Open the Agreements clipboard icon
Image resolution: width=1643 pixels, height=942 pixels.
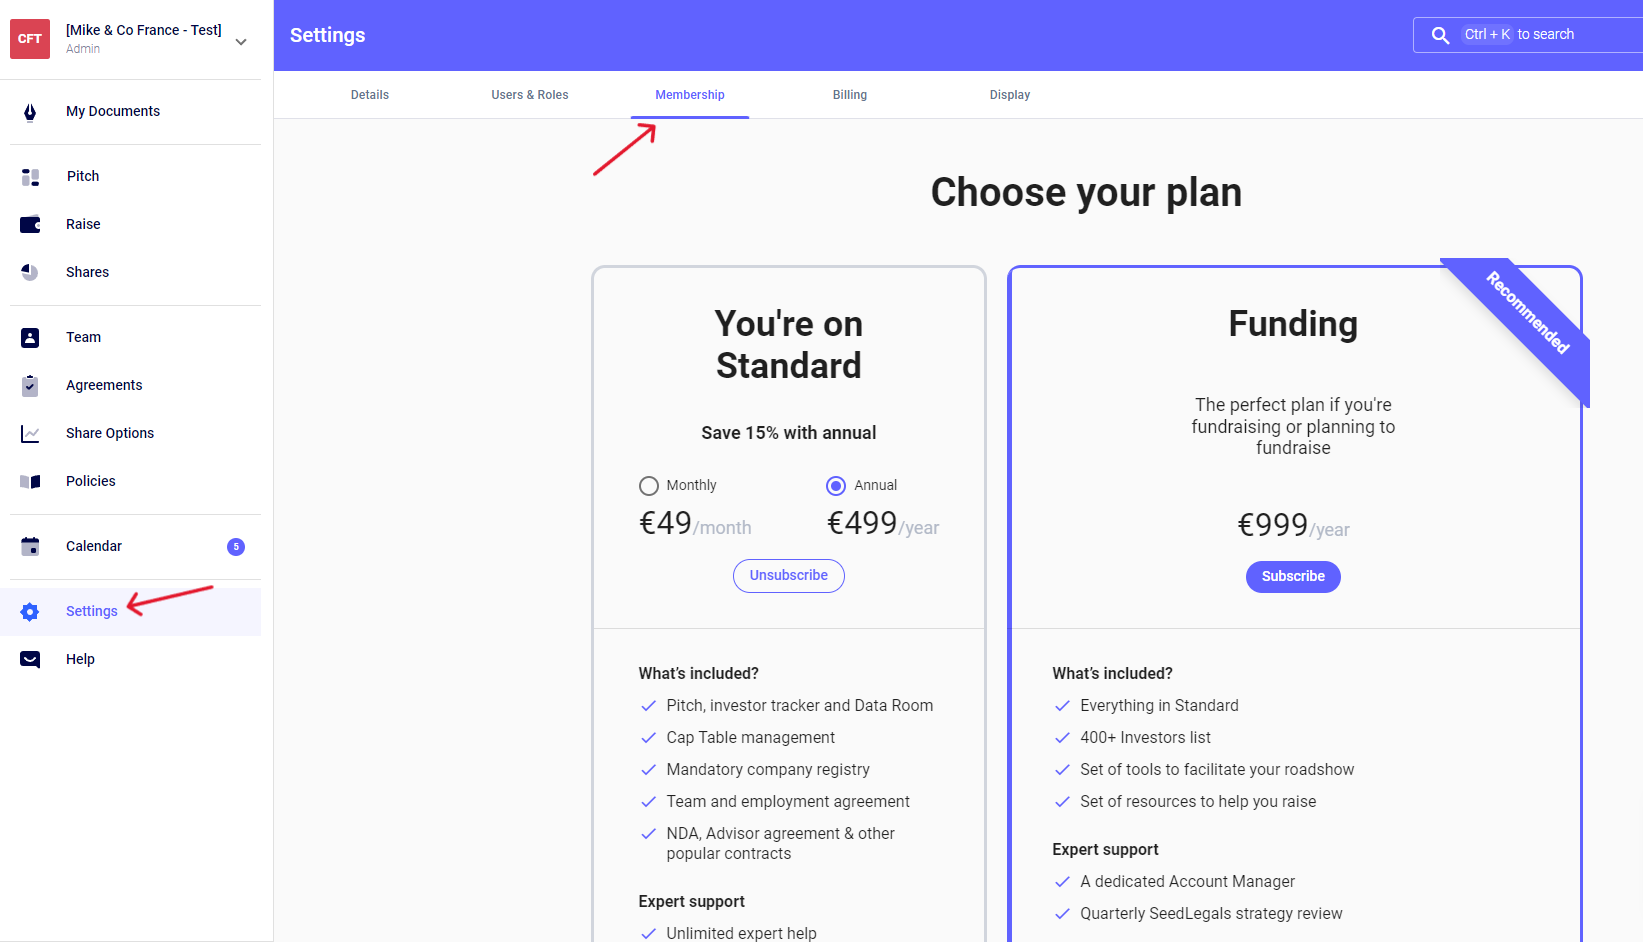pyautogui.click(x=30, y=386)
